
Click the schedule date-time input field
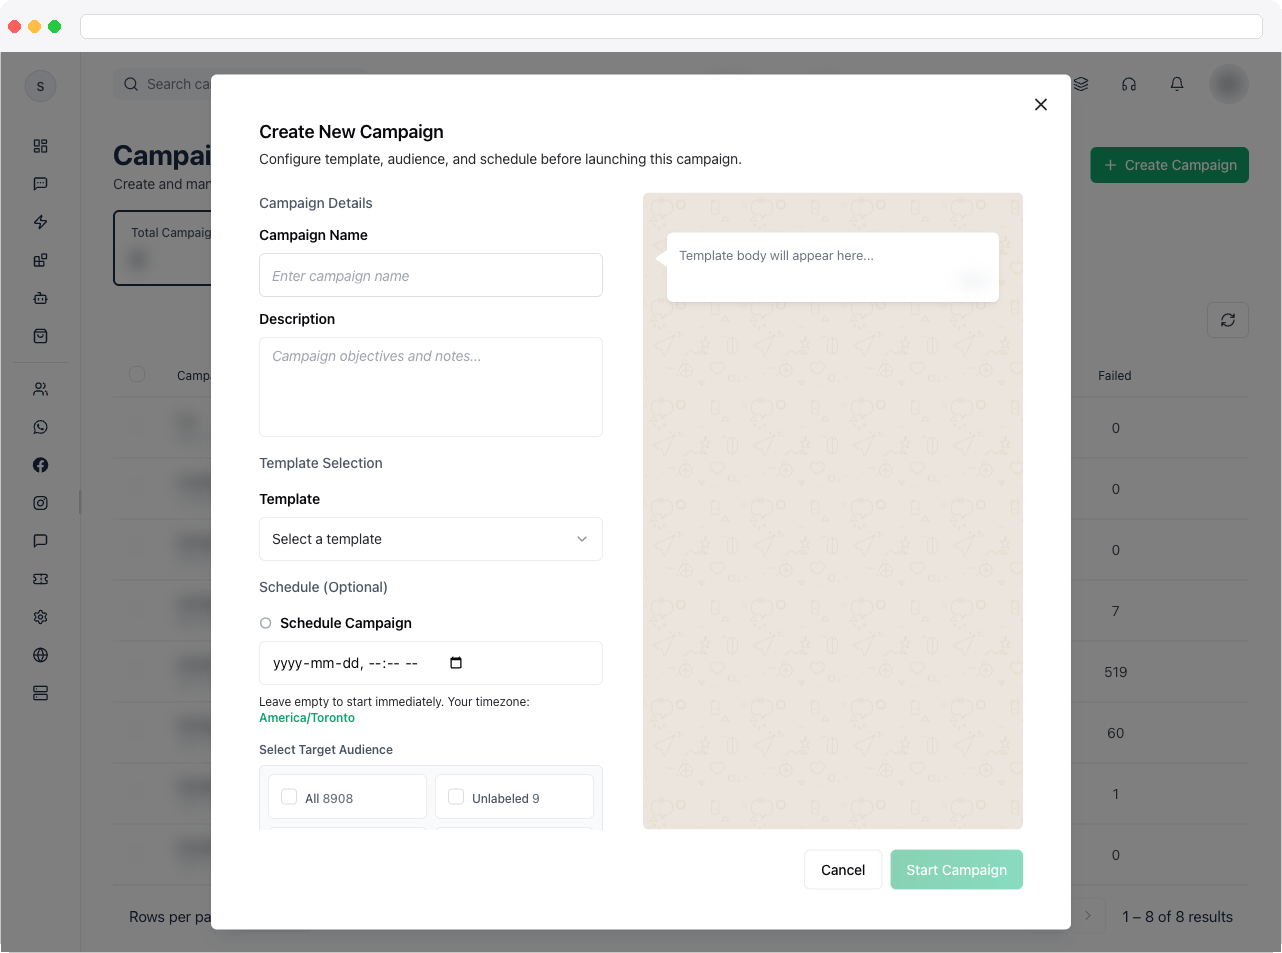coord(431,663)
